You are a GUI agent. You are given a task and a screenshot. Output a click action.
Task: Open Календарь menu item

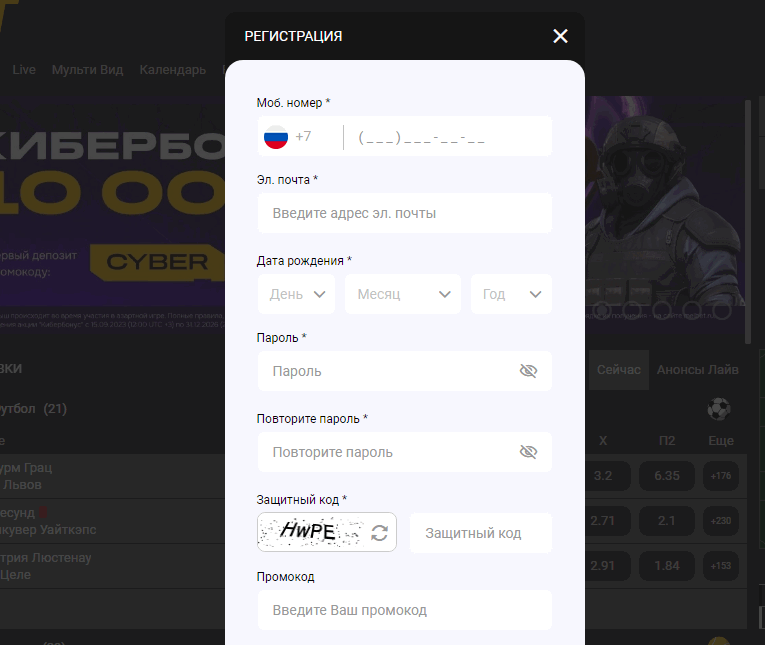tap(173, 70)
